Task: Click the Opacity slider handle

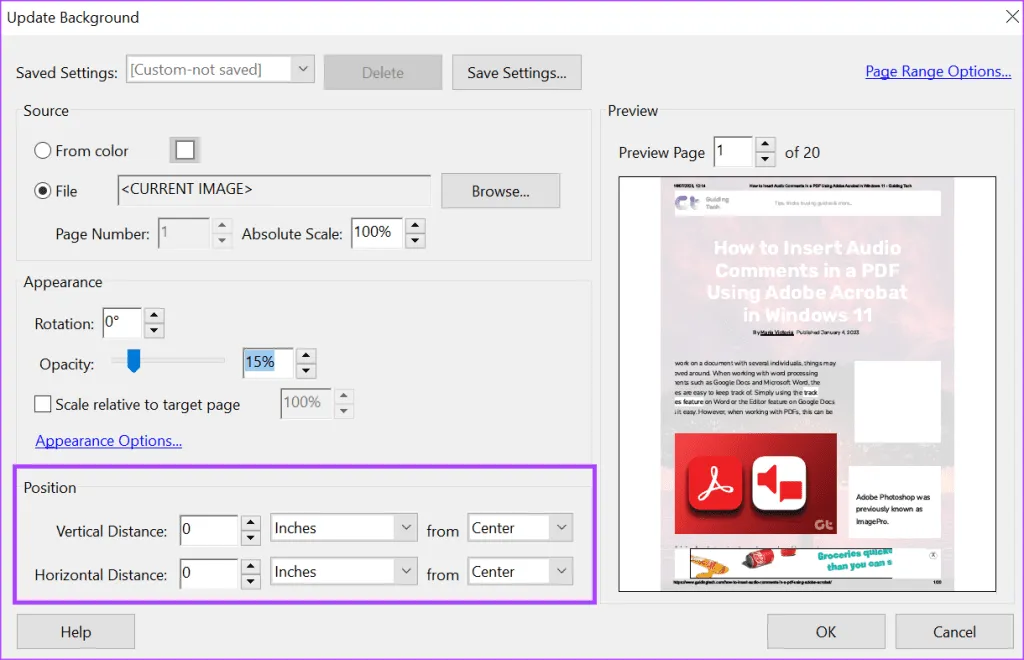Action: pos(133,361)
